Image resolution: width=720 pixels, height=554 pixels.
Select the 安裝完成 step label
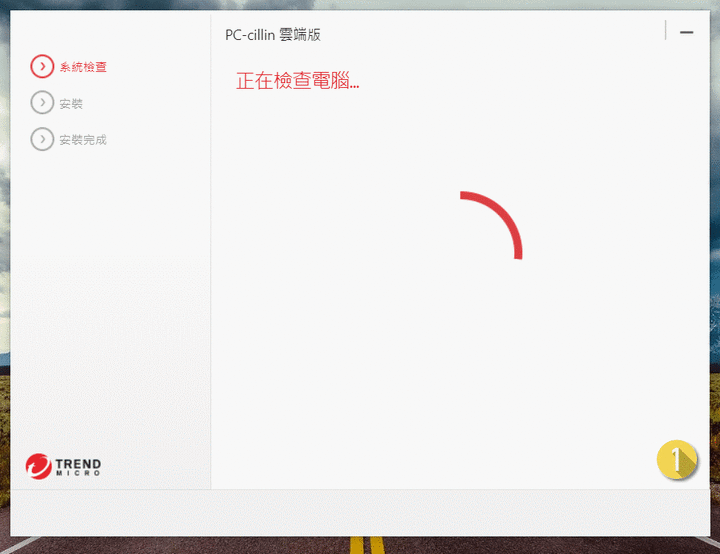[x=83, y=140]
